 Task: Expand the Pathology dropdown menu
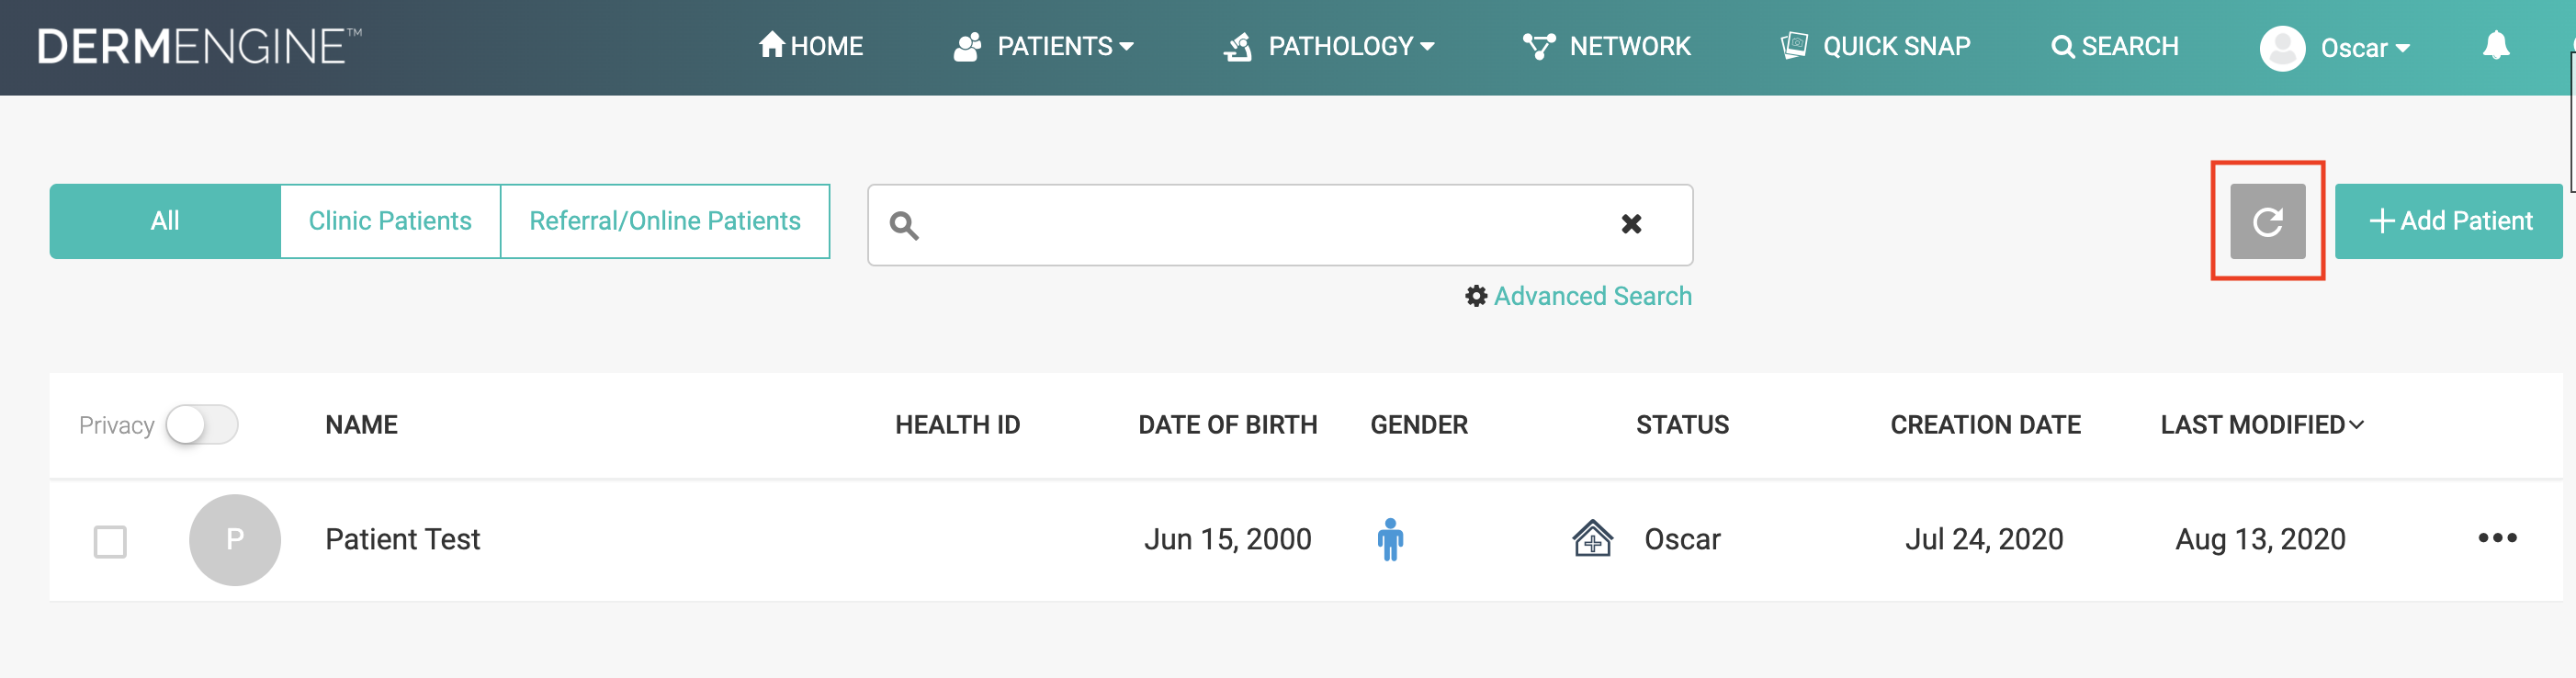[x=1329, y=46]
